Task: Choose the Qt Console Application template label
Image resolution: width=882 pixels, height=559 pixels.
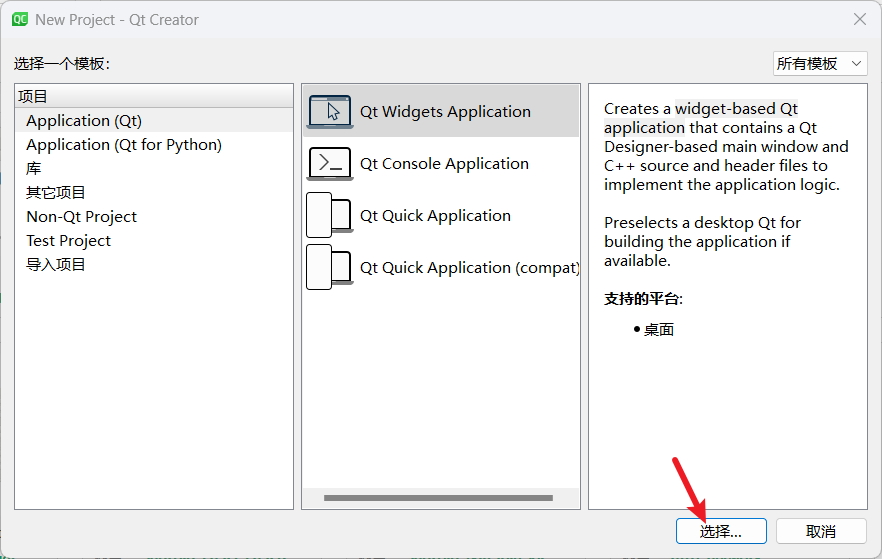Action: pos(444,164)
